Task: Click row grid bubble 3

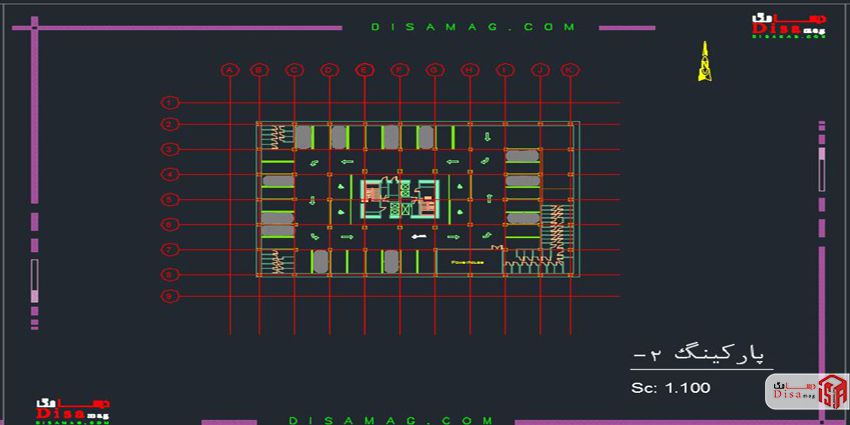Action: tap(171, 149)
